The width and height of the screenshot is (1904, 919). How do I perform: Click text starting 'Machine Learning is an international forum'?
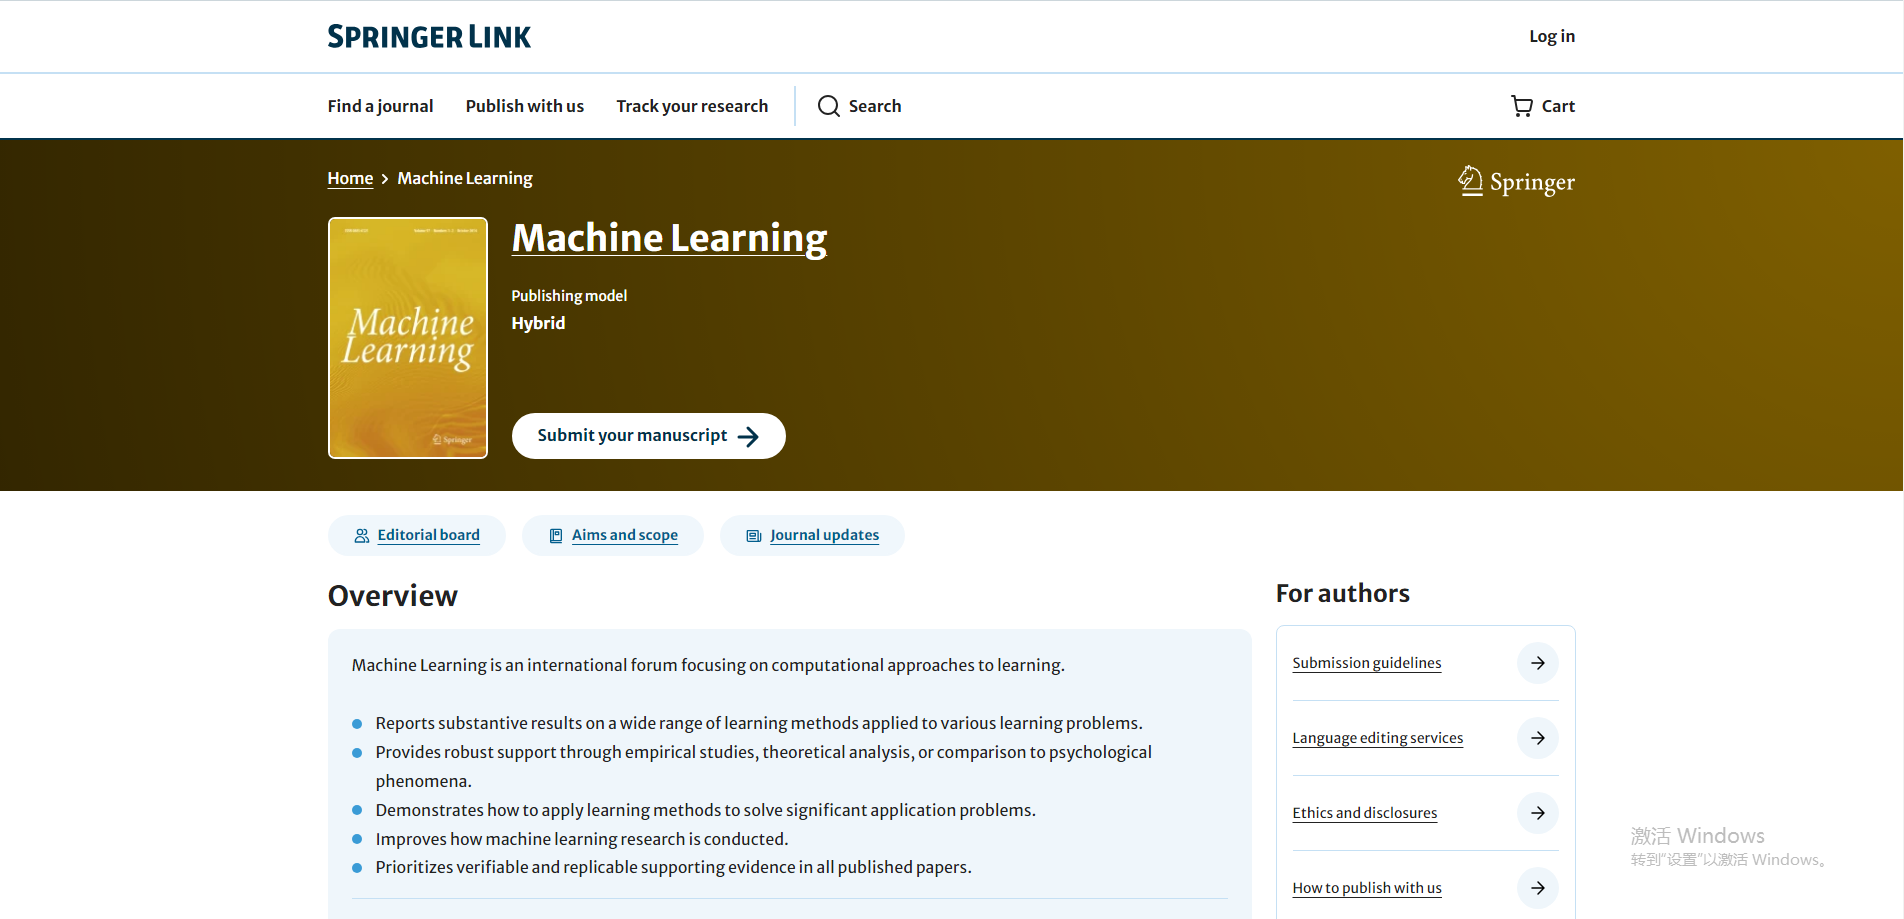708,665
